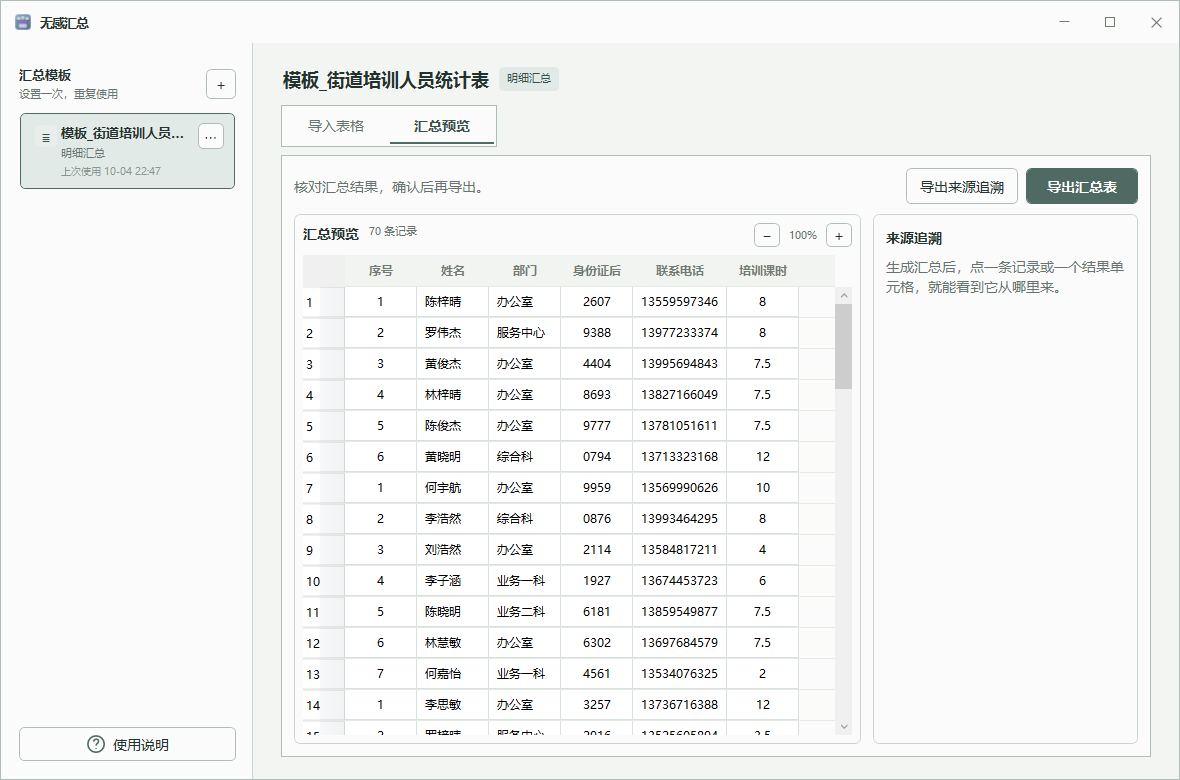This screenshot has width=1180, height=780.
Task: Select the 模板_街道培训人员 template in sidebar
Action: 127,151
